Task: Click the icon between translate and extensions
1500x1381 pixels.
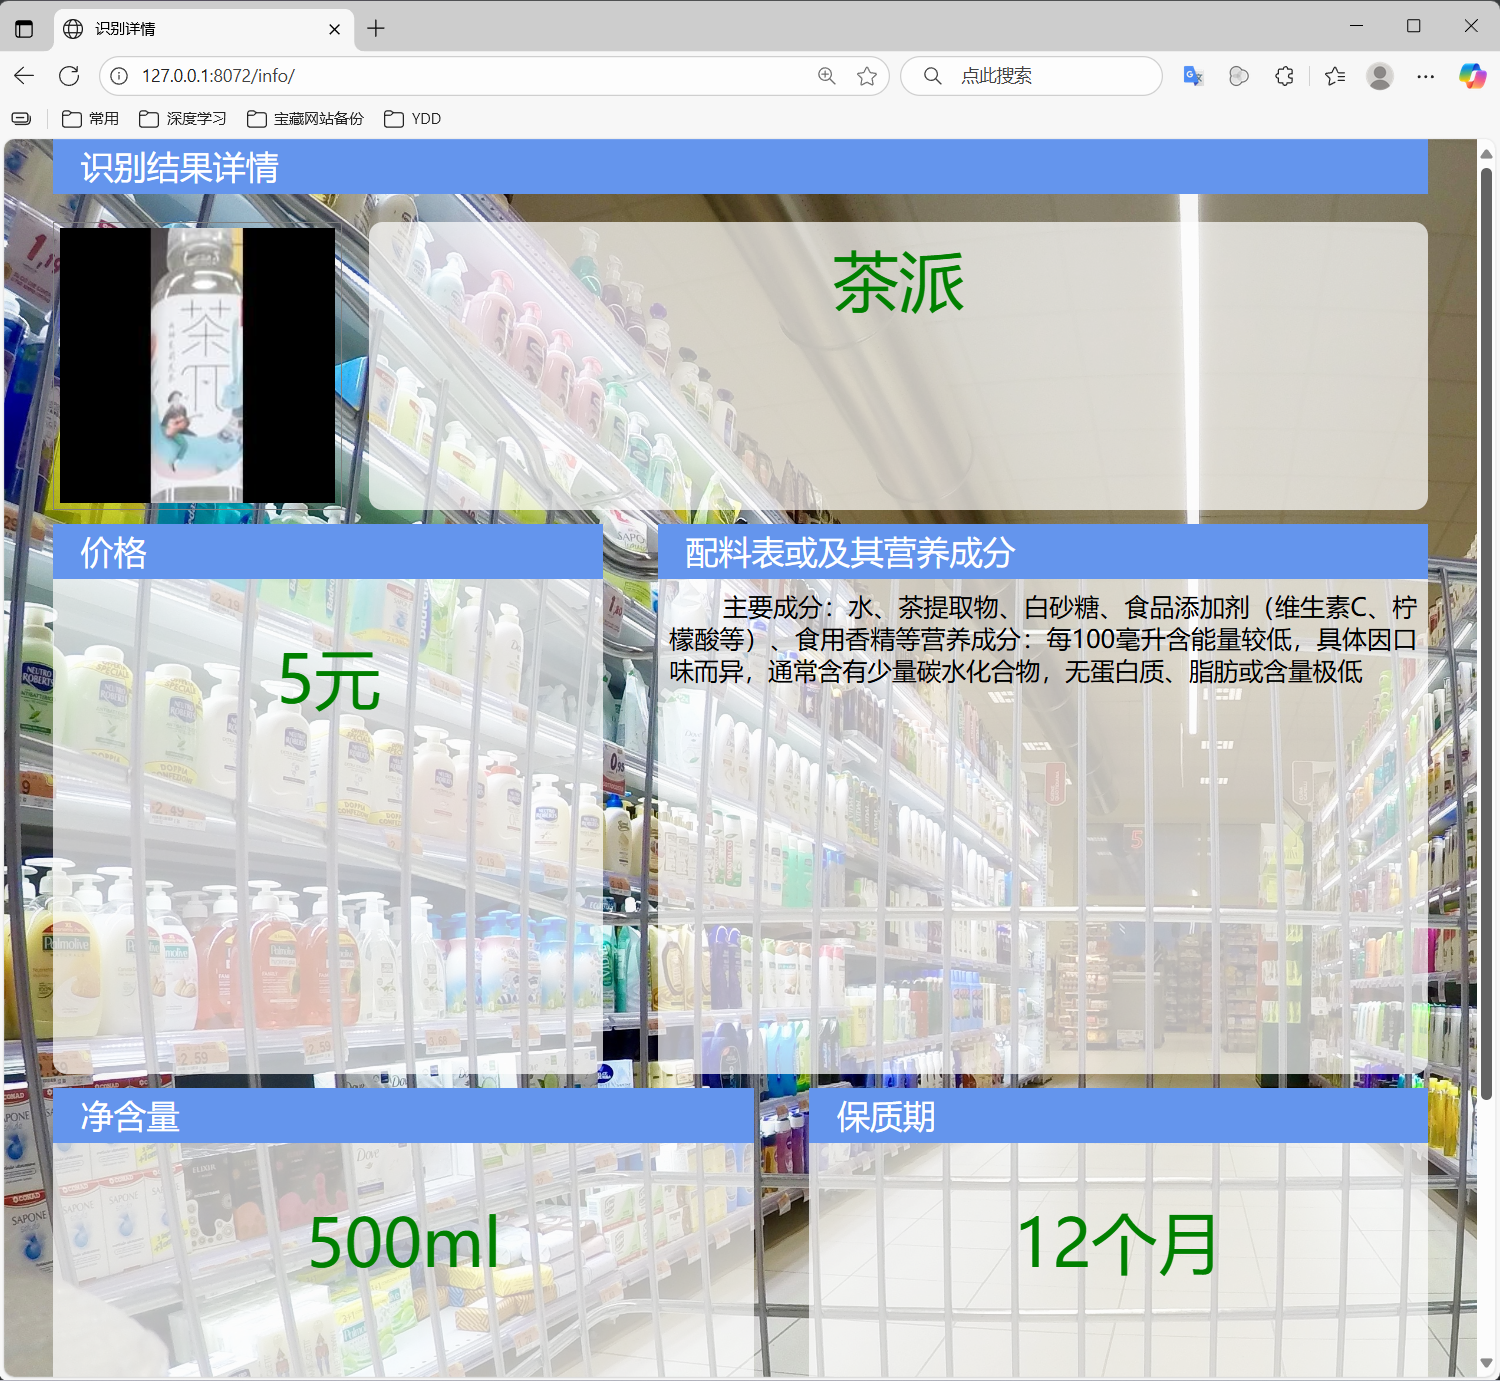Action: pyautogui.click(x=1239, y=76)
